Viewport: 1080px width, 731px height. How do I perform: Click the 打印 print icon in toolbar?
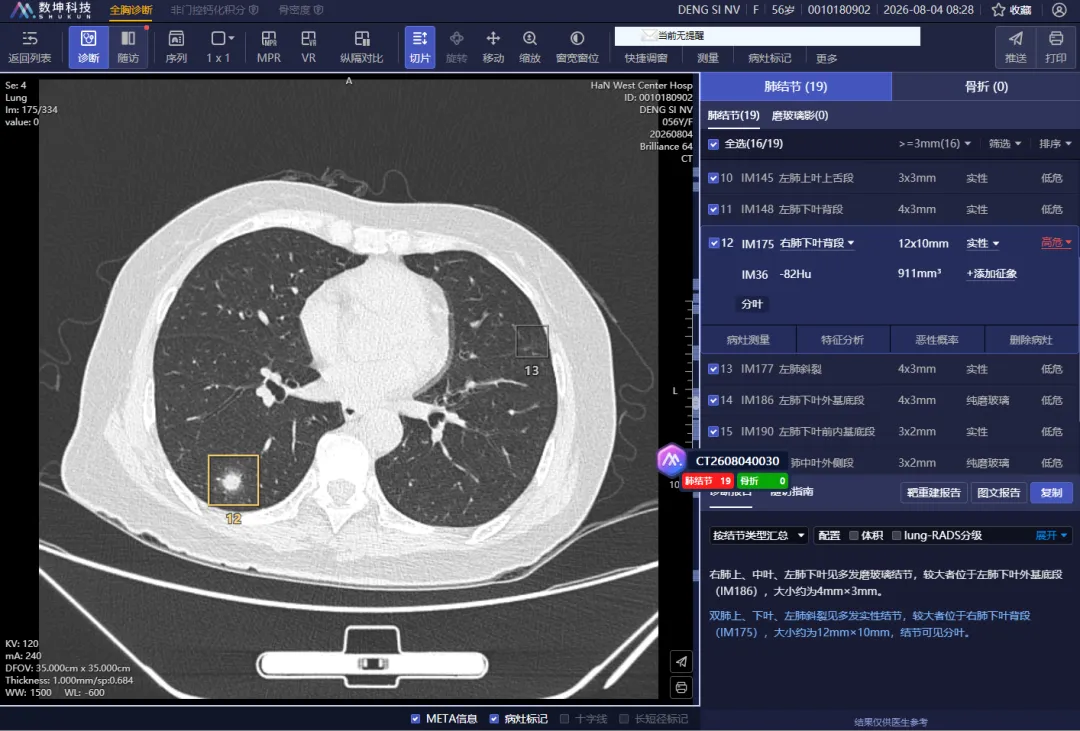[x=1055, y=47]
